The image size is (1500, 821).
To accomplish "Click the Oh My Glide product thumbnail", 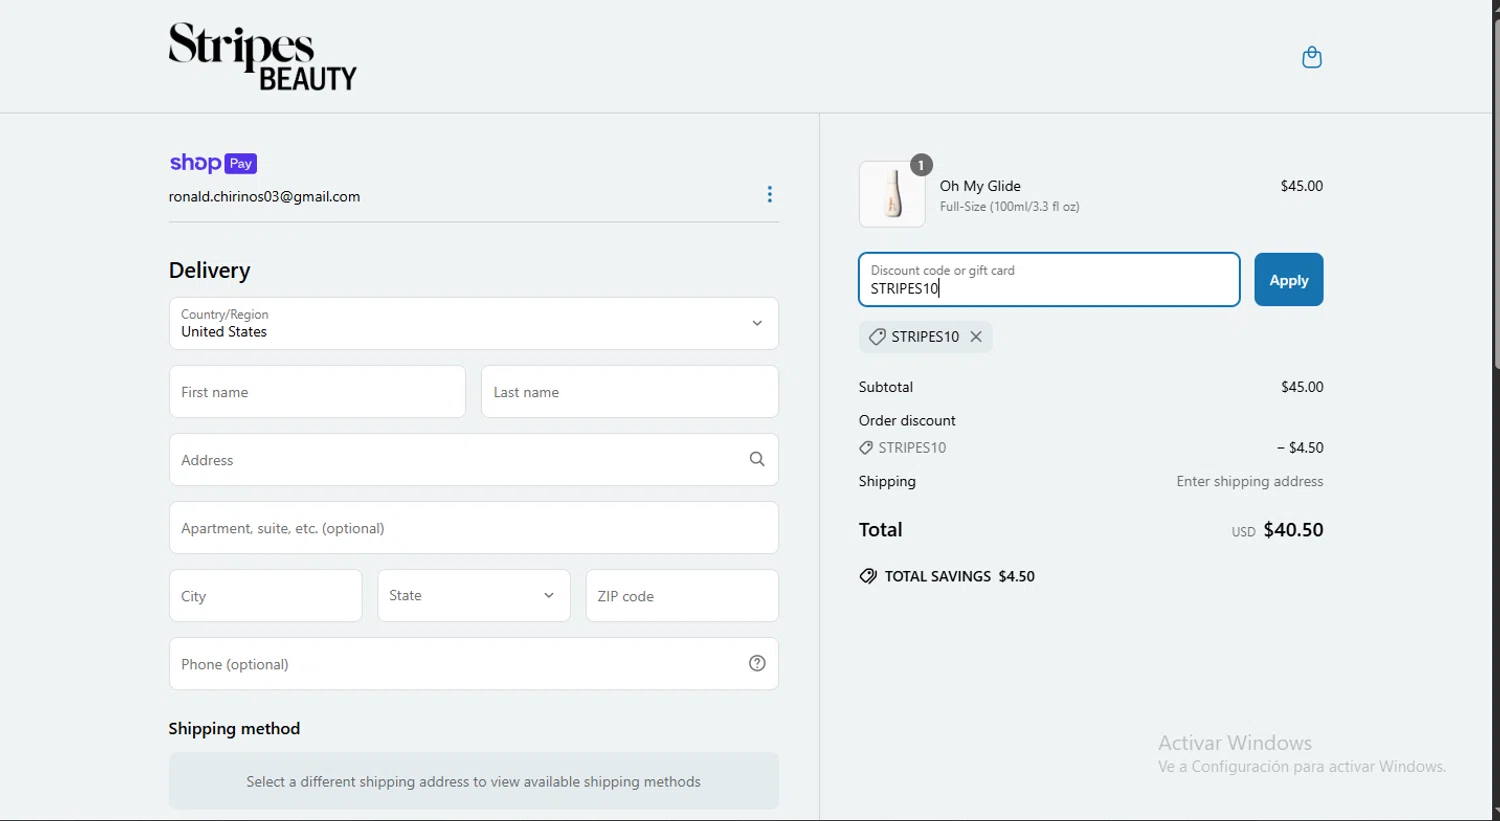I will point(892,194).
